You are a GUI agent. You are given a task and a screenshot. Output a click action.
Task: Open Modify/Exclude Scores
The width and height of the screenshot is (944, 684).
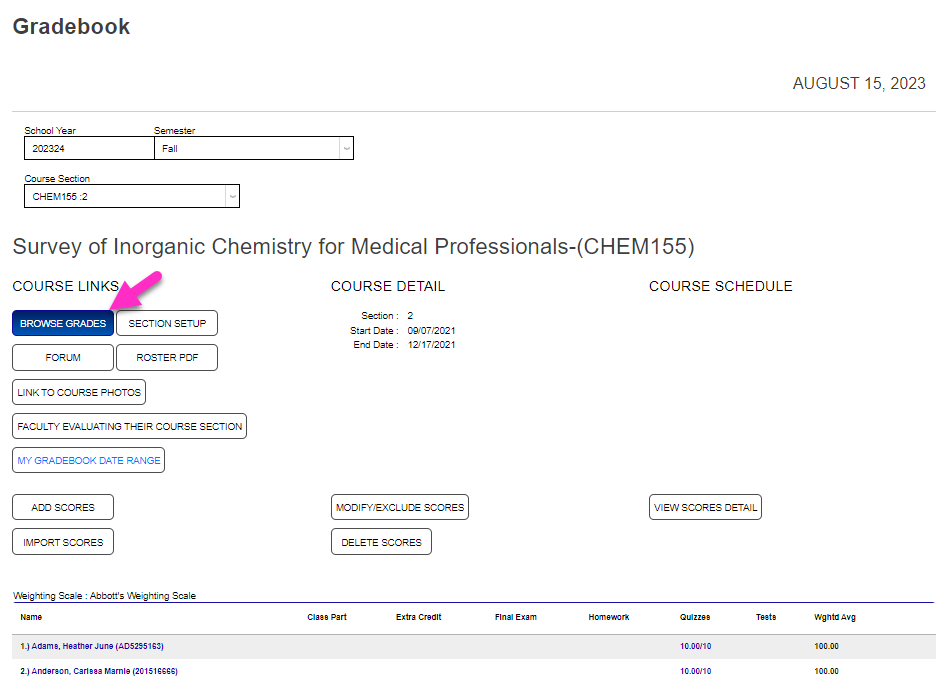pos(399,507)
